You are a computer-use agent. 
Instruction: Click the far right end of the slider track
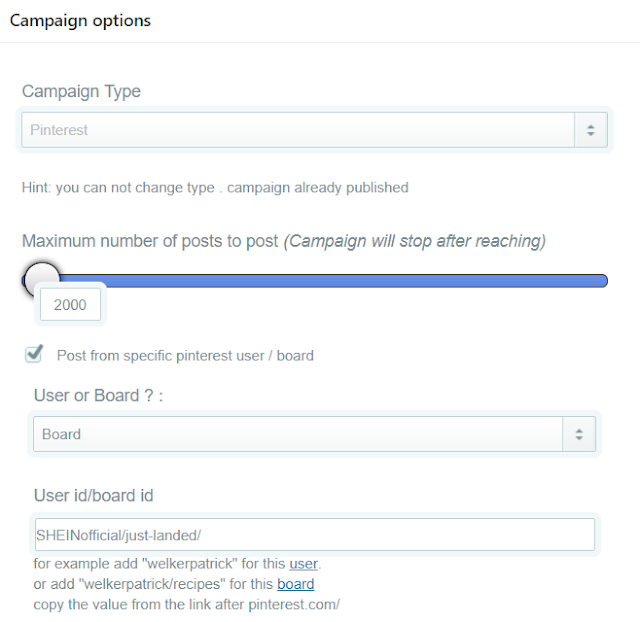click(602, 280)
